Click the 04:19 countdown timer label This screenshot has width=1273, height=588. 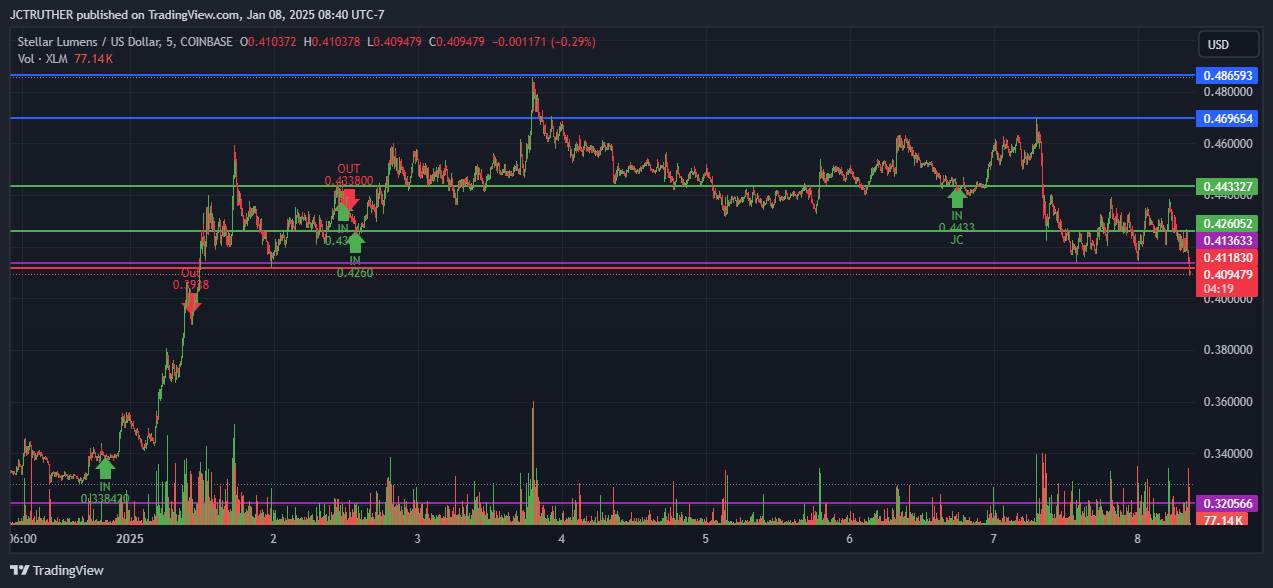(x=1218, y=289)
